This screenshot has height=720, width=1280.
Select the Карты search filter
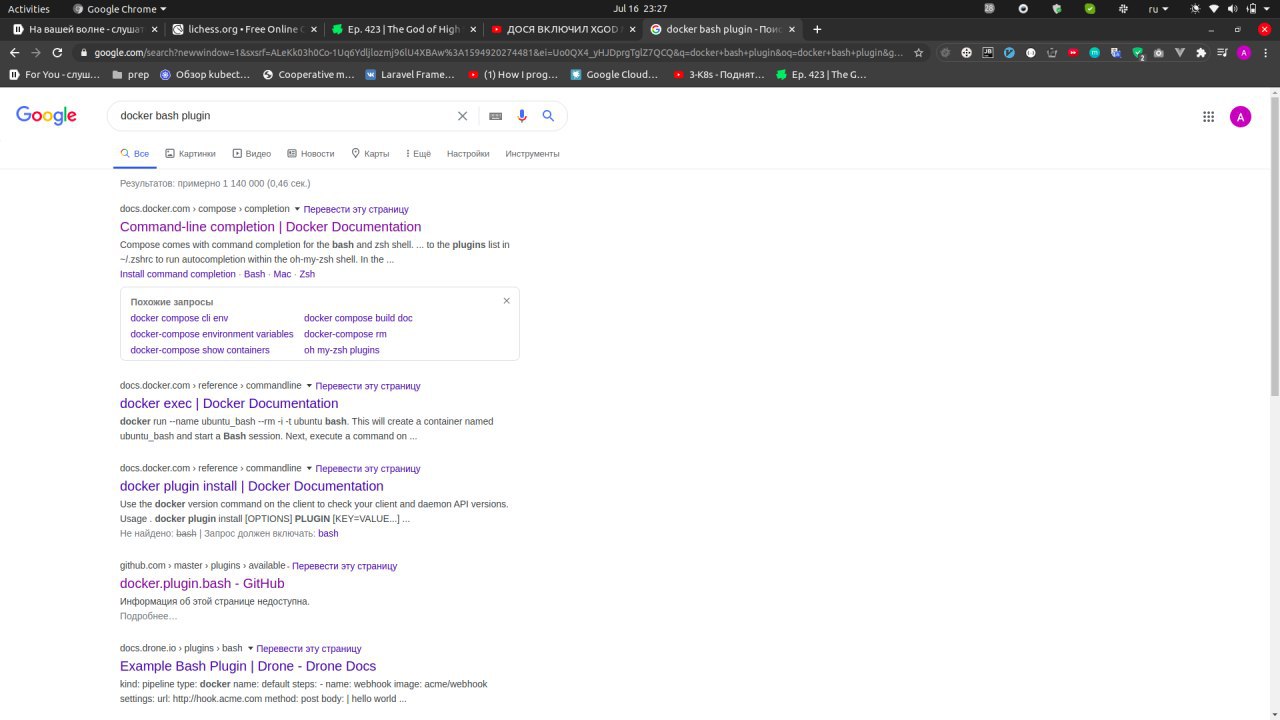[370, 154]
